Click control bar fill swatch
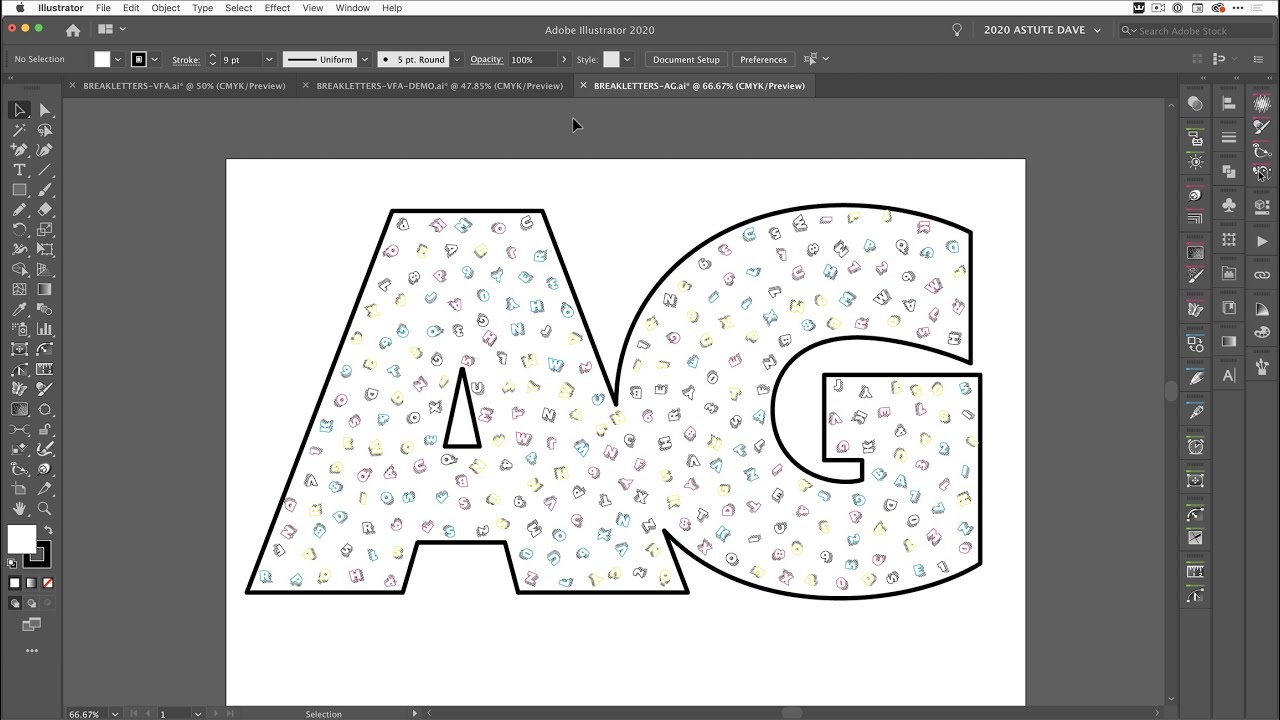 (x=102, y=59)
